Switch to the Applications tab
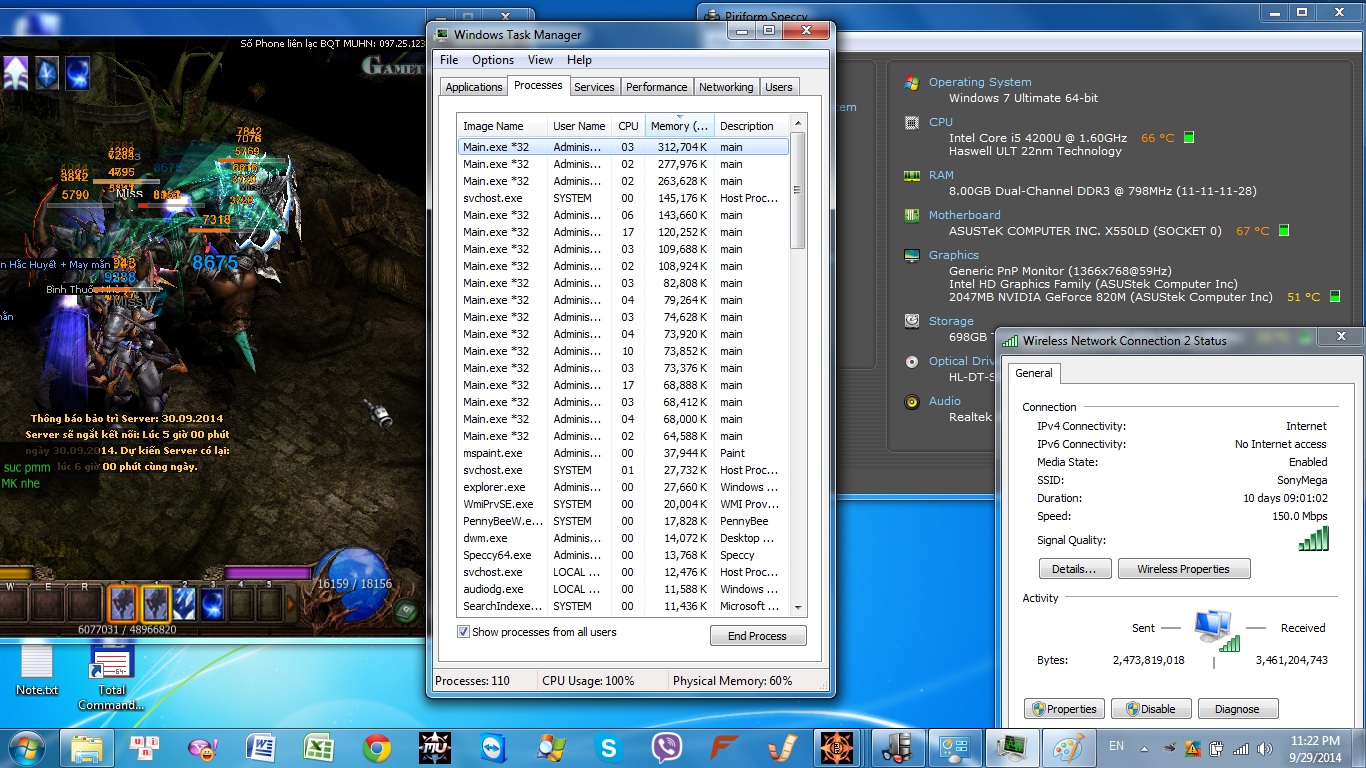 474,87
